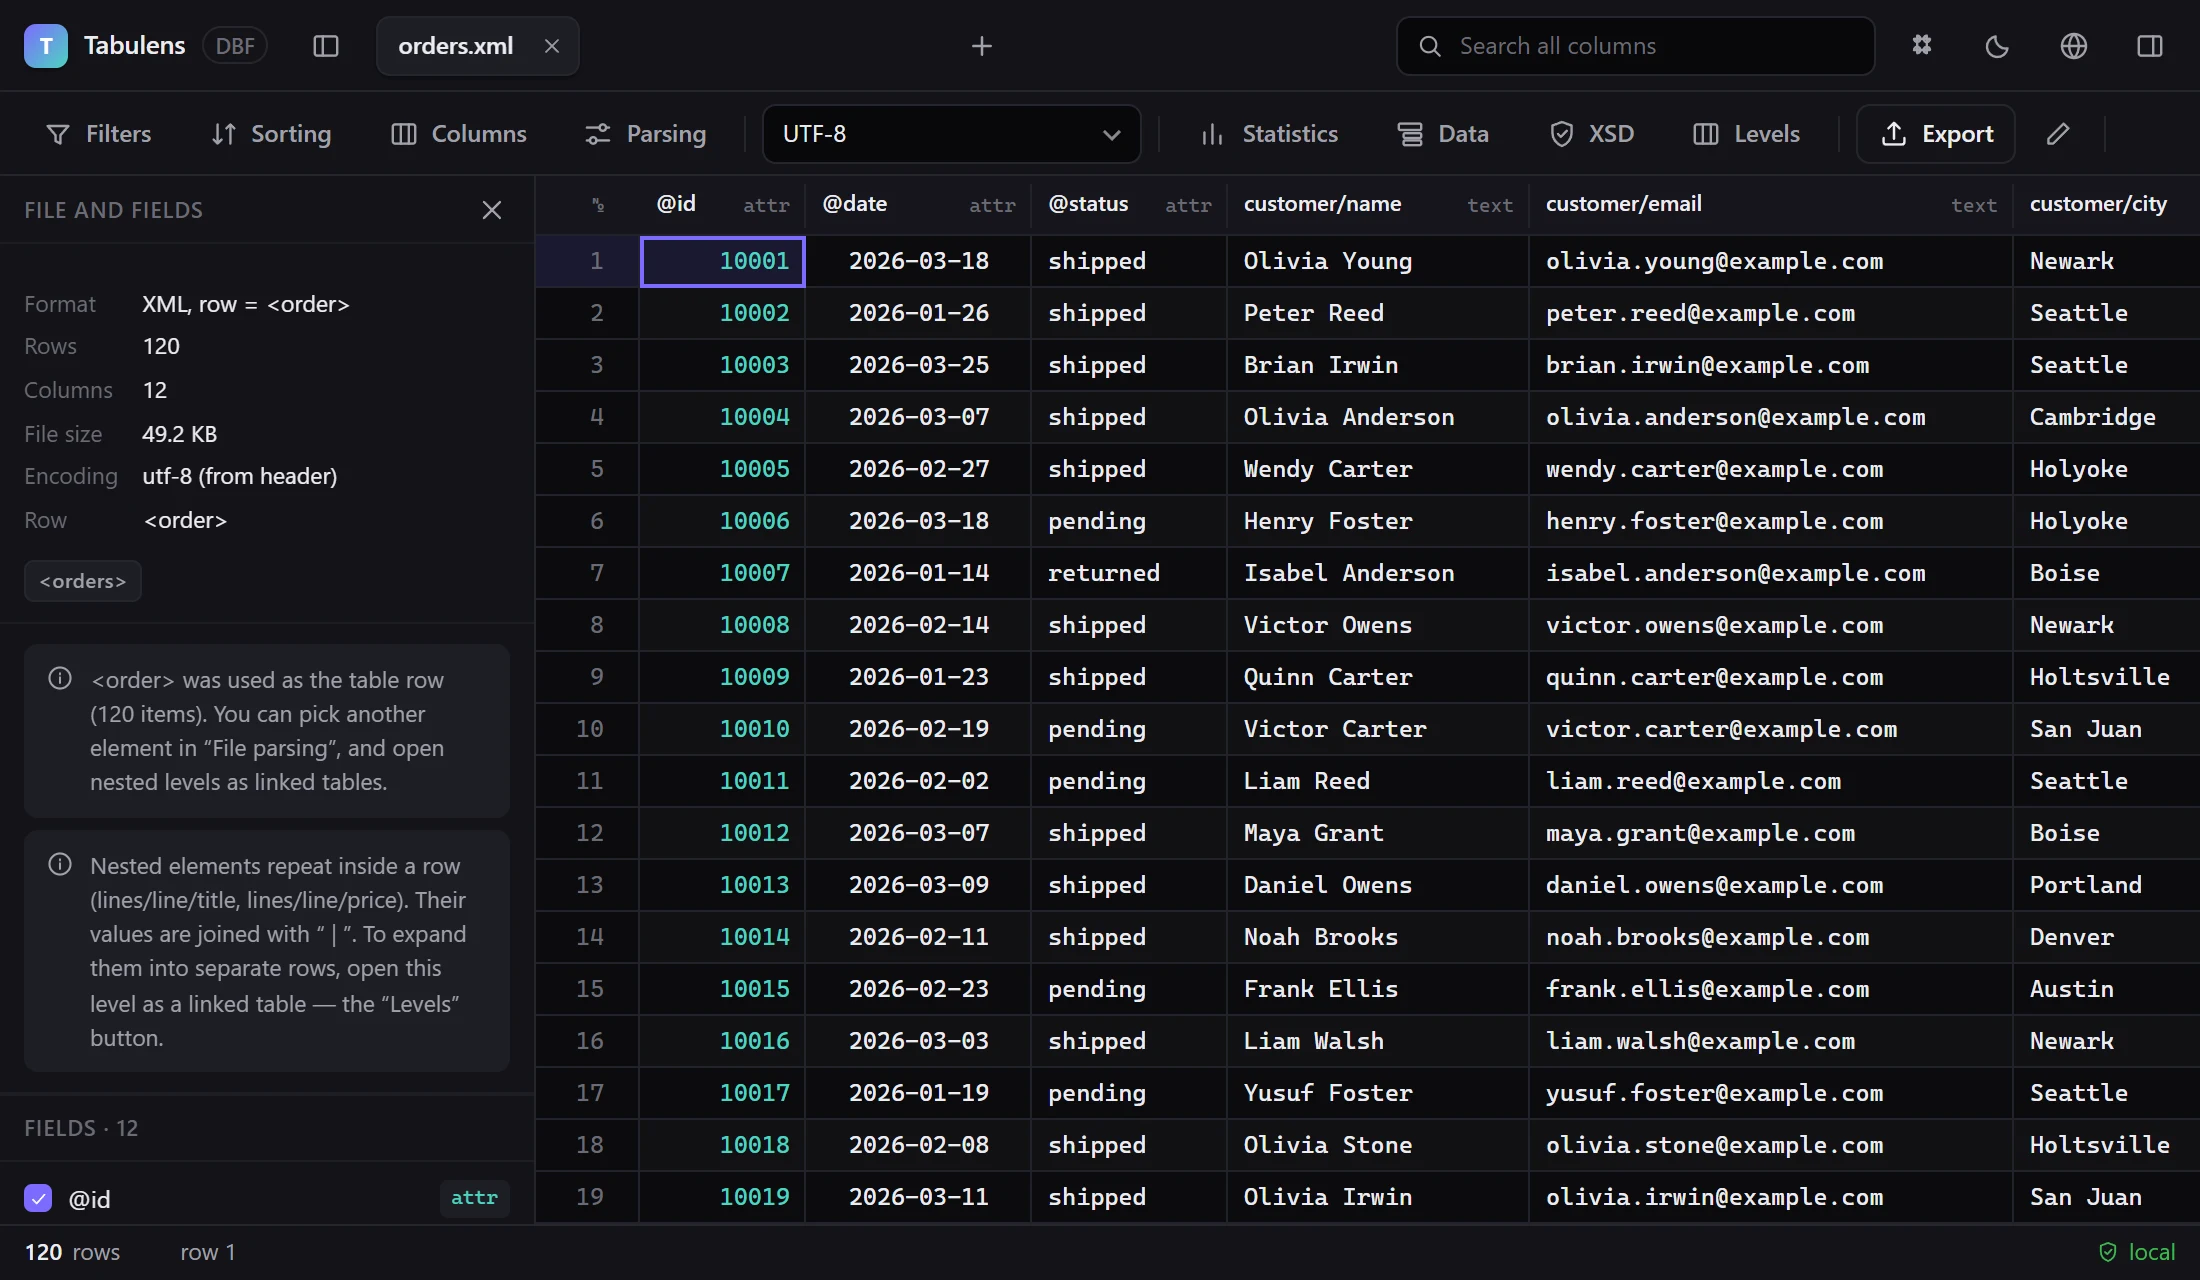
Task: Open Levels linked tables
Action: click(x=1747, y=134)
